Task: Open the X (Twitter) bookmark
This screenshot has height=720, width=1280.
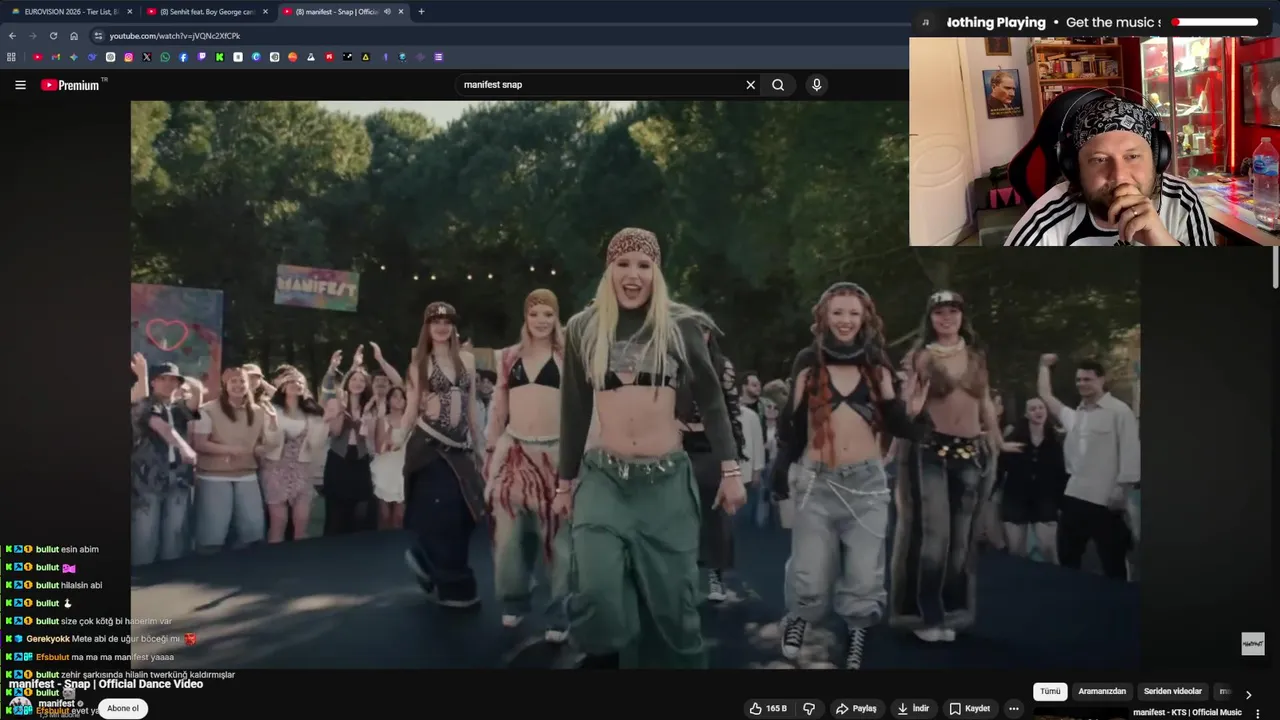Action: pos(147,57)
